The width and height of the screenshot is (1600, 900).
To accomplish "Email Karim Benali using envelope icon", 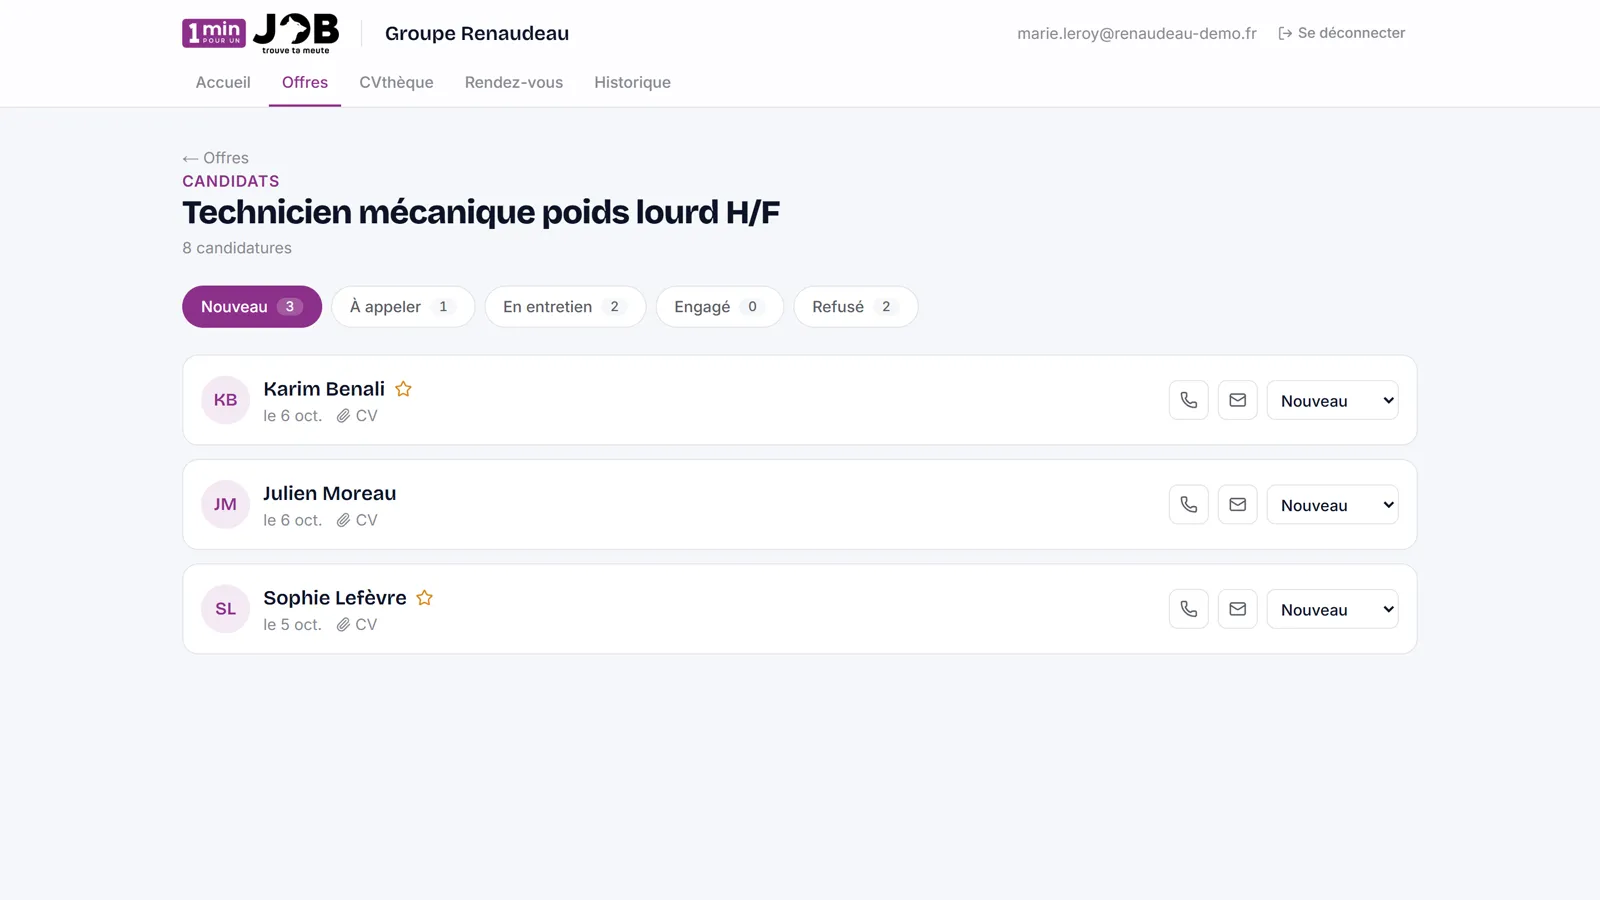I will (1237, 400).
